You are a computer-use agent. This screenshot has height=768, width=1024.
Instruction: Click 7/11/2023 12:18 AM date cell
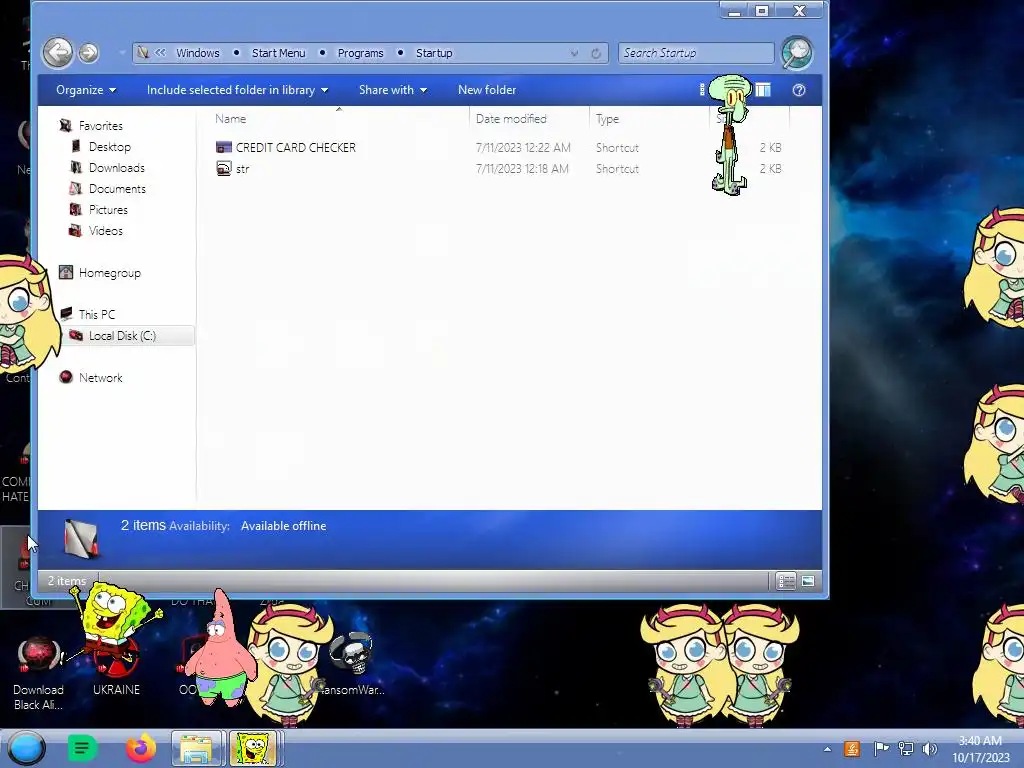(522, 168)
